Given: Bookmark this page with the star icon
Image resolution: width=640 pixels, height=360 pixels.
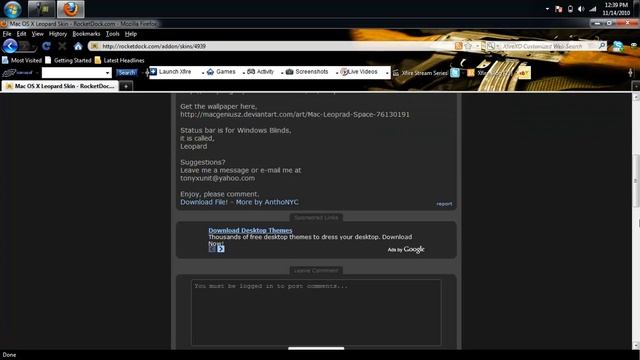Looking at the screenshot, I should click(468, 46).
